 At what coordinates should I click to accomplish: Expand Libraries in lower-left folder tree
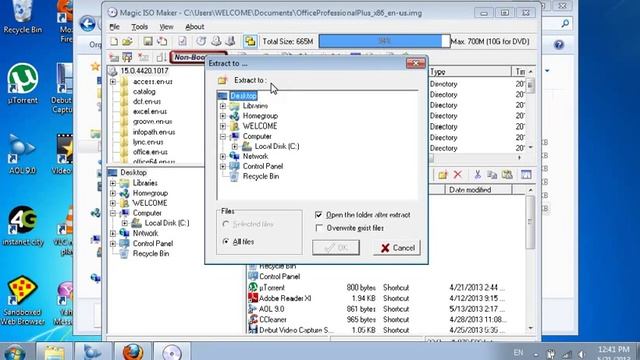(113, 183)
